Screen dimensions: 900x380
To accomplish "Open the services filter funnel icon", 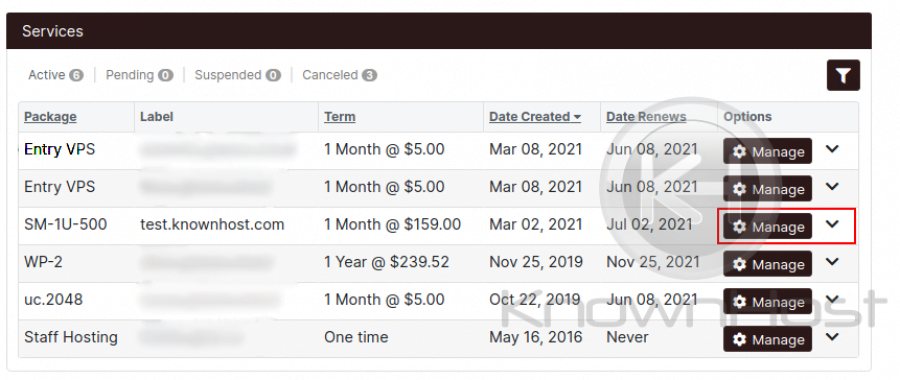I will (x=843, y=75).
